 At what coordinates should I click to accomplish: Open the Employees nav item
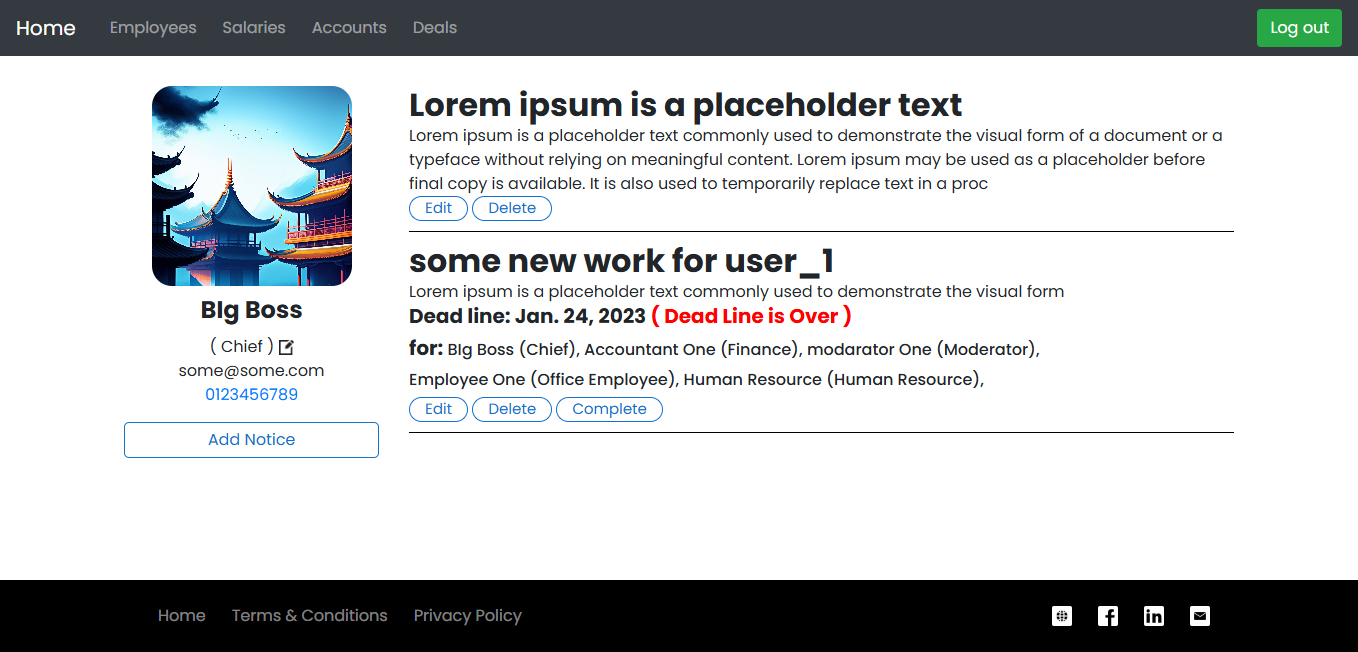(x=153, y=28)
